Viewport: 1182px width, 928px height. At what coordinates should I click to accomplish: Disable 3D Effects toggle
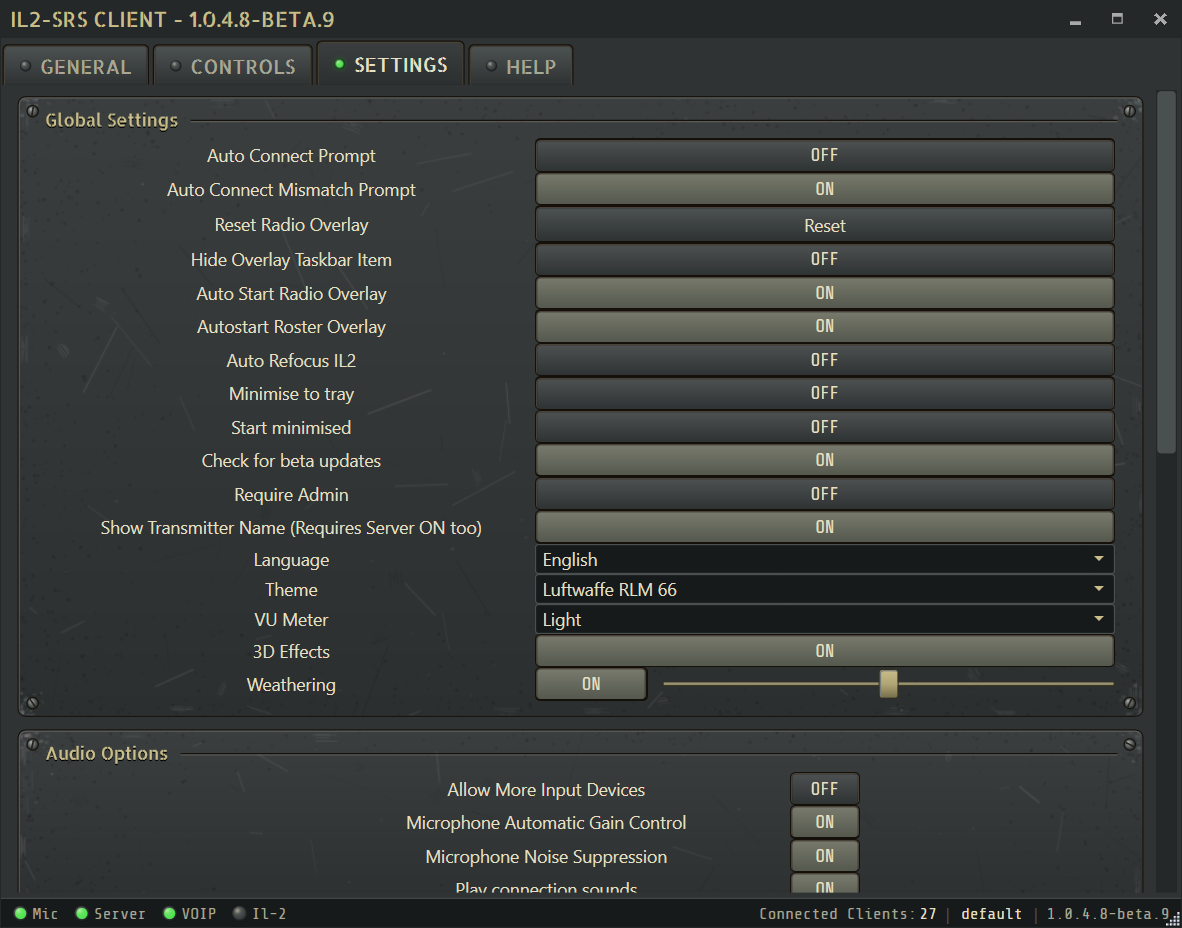[825, 651]
